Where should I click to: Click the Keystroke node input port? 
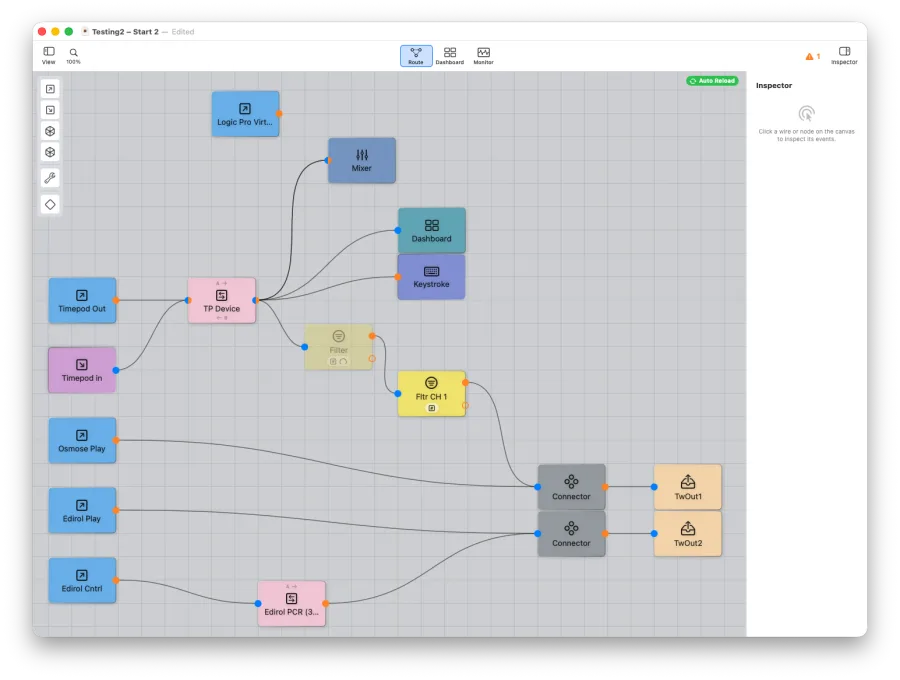coord(398,277)
